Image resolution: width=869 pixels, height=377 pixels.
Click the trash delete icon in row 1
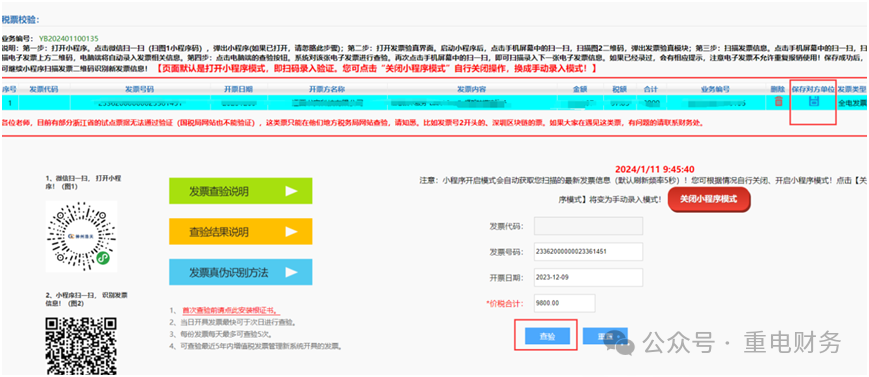pyautogui.click(x=778, y=101)
